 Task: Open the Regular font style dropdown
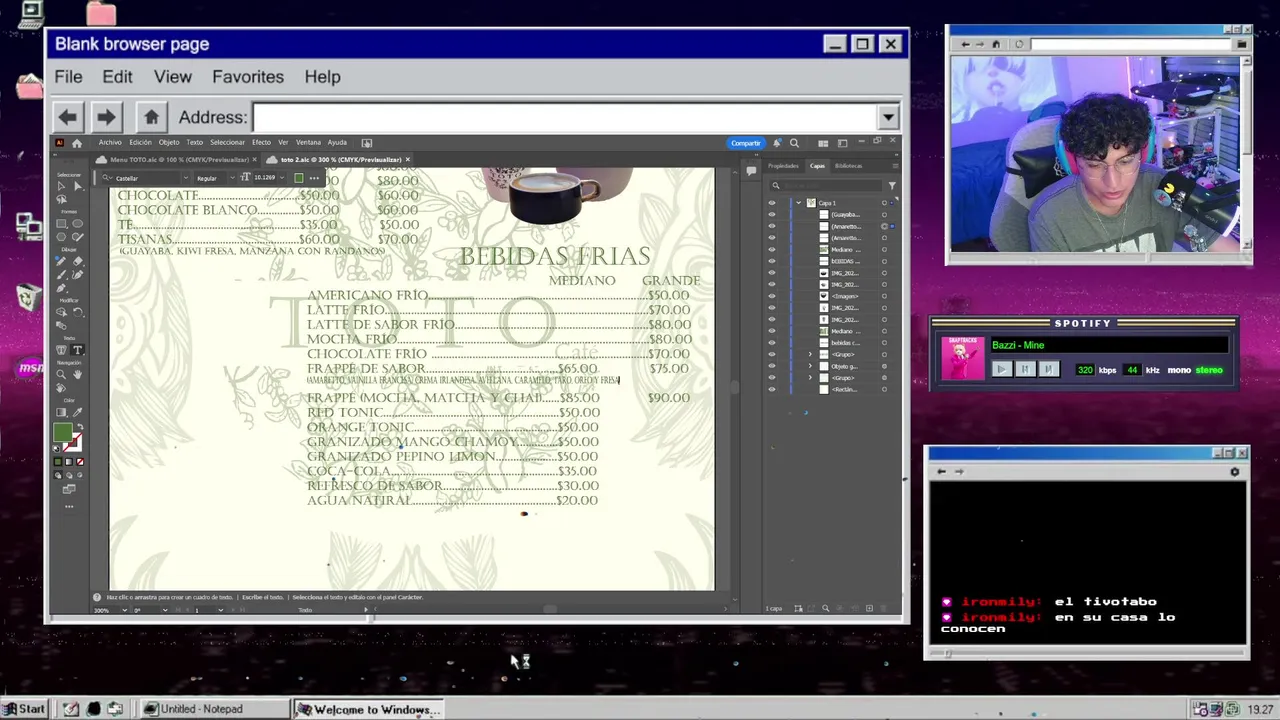232,178
